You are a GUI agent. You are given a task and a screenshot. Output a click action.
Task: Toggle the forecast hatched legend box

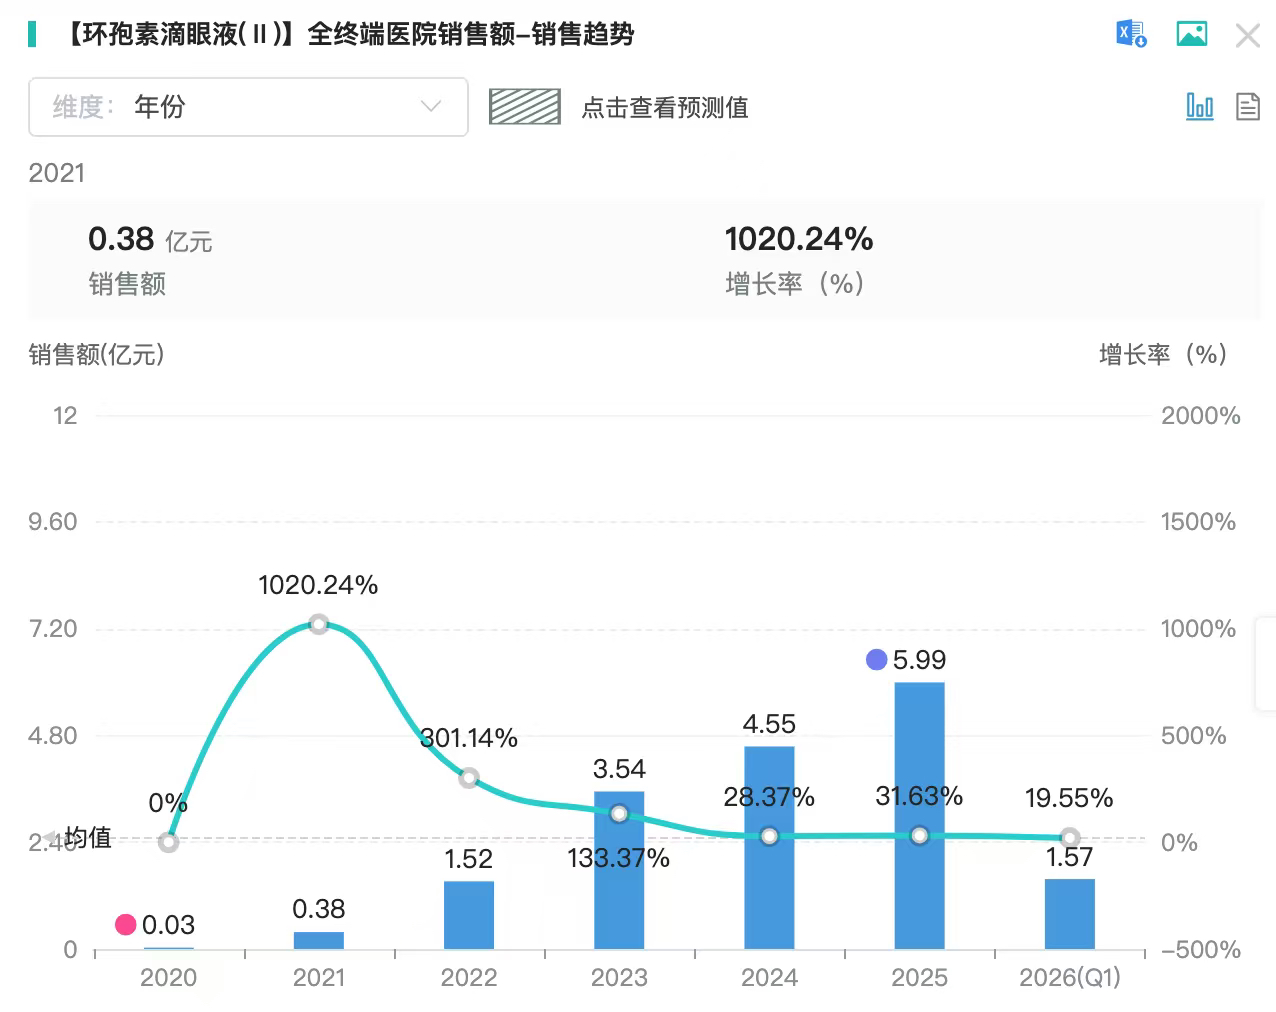[x=525, y=107]
